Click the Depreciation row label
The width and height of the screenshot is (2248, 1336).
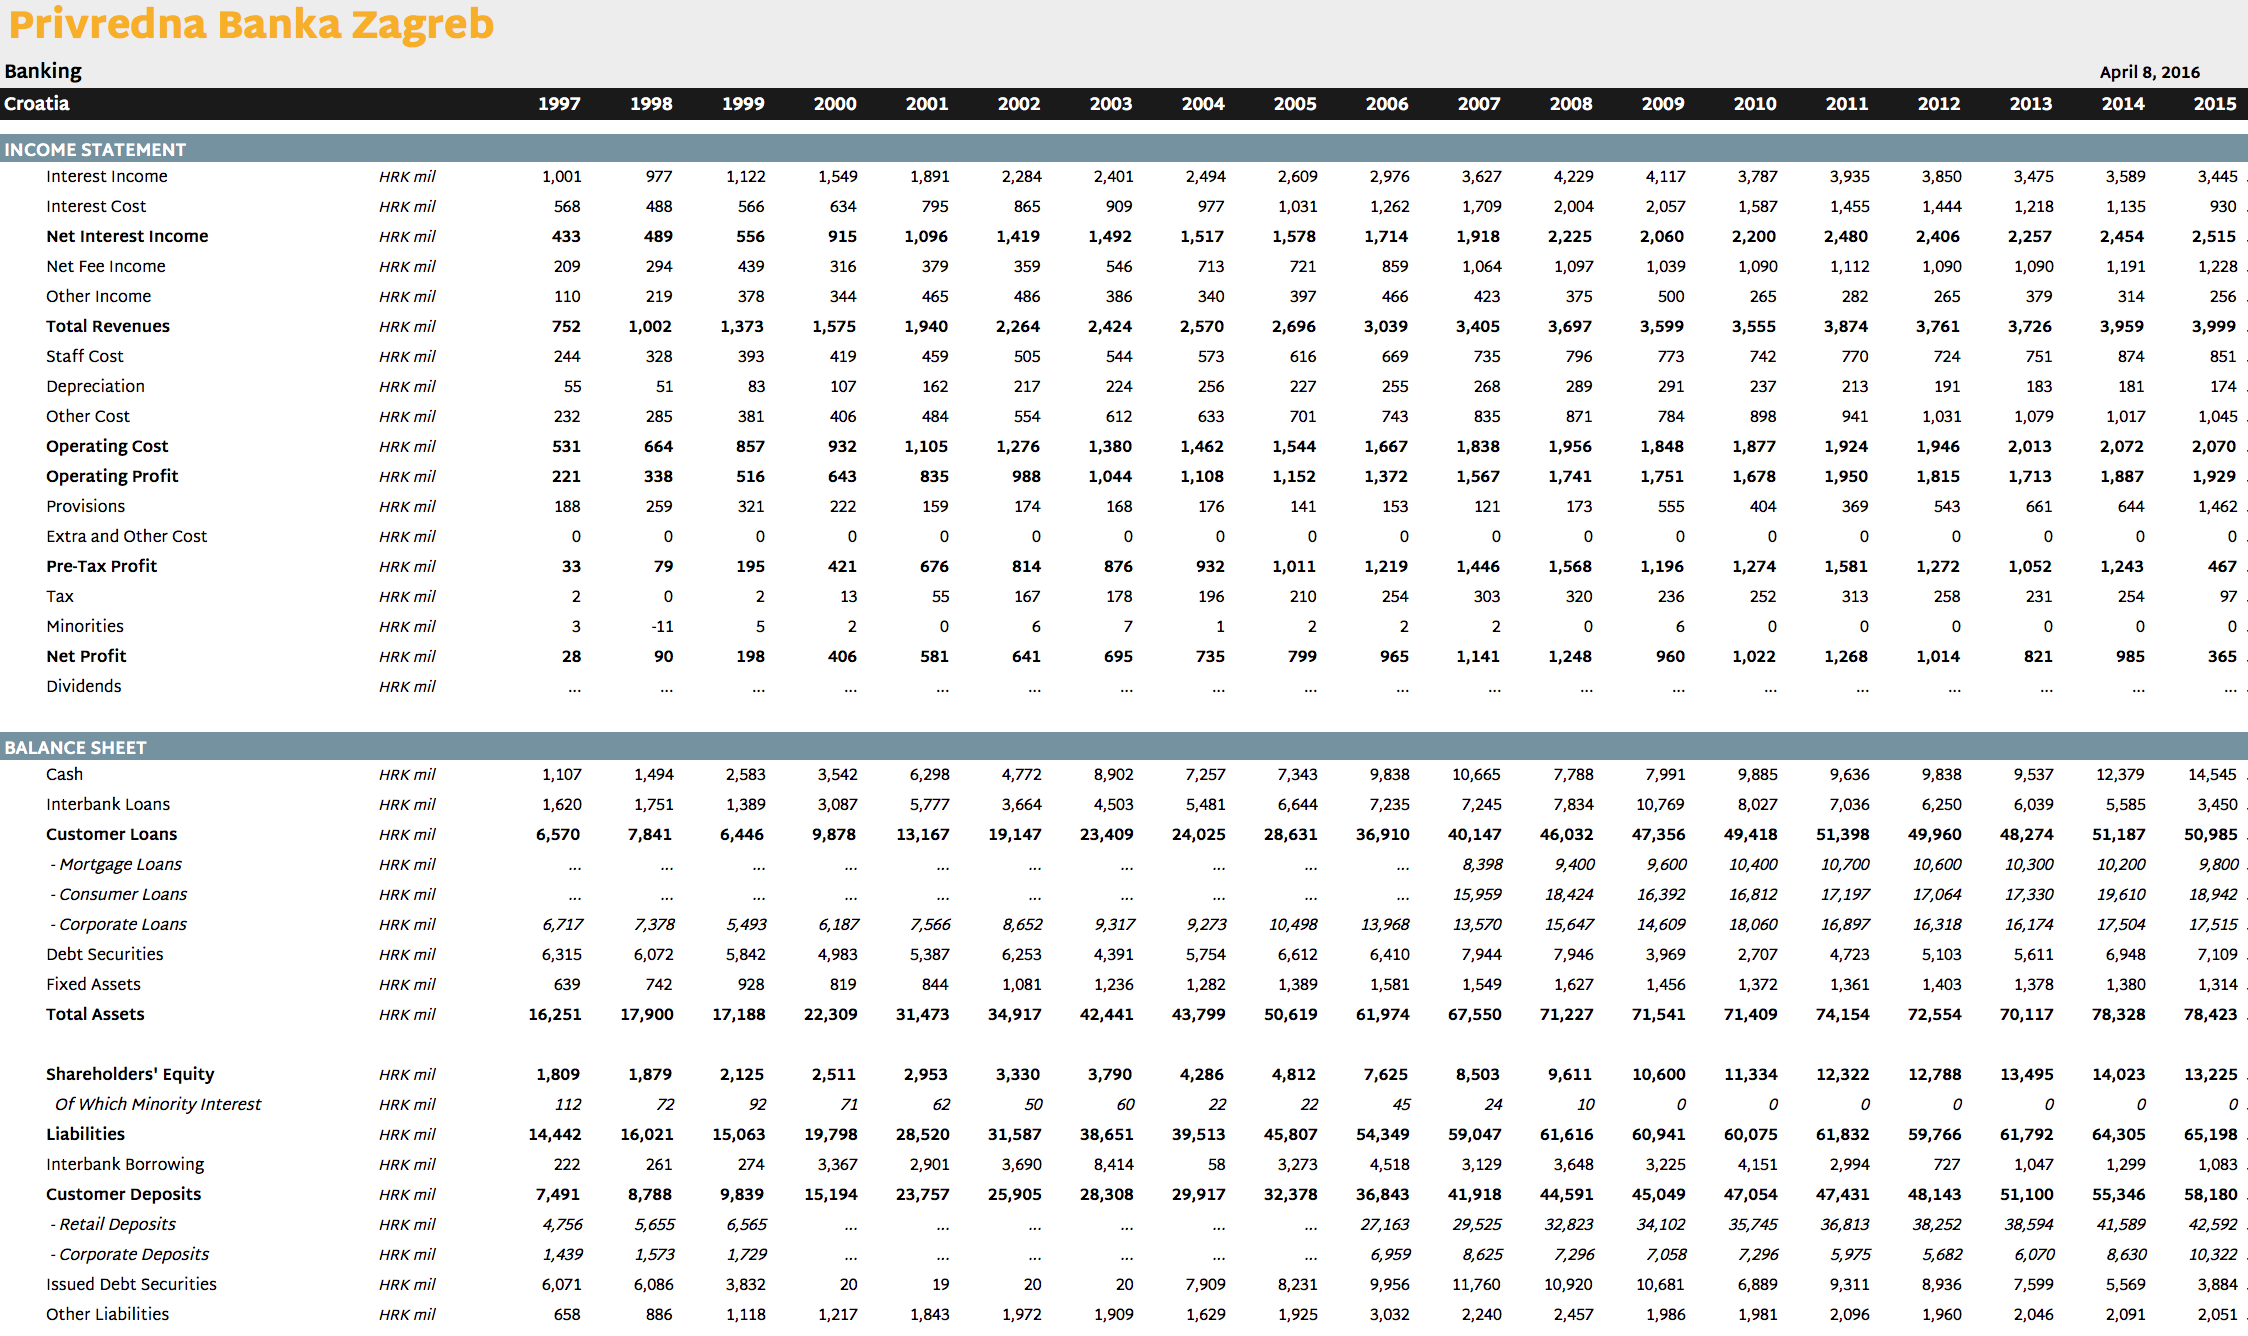pos(95,386)
